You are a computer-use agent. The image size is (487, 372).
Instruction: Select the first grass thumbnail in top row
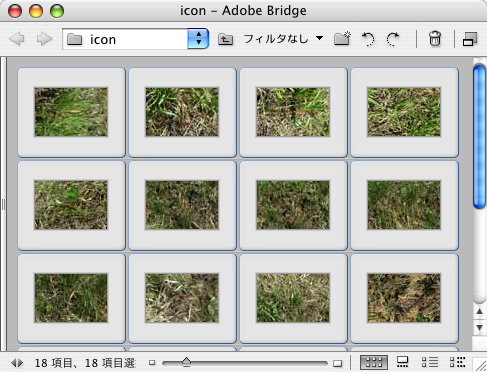71,112
